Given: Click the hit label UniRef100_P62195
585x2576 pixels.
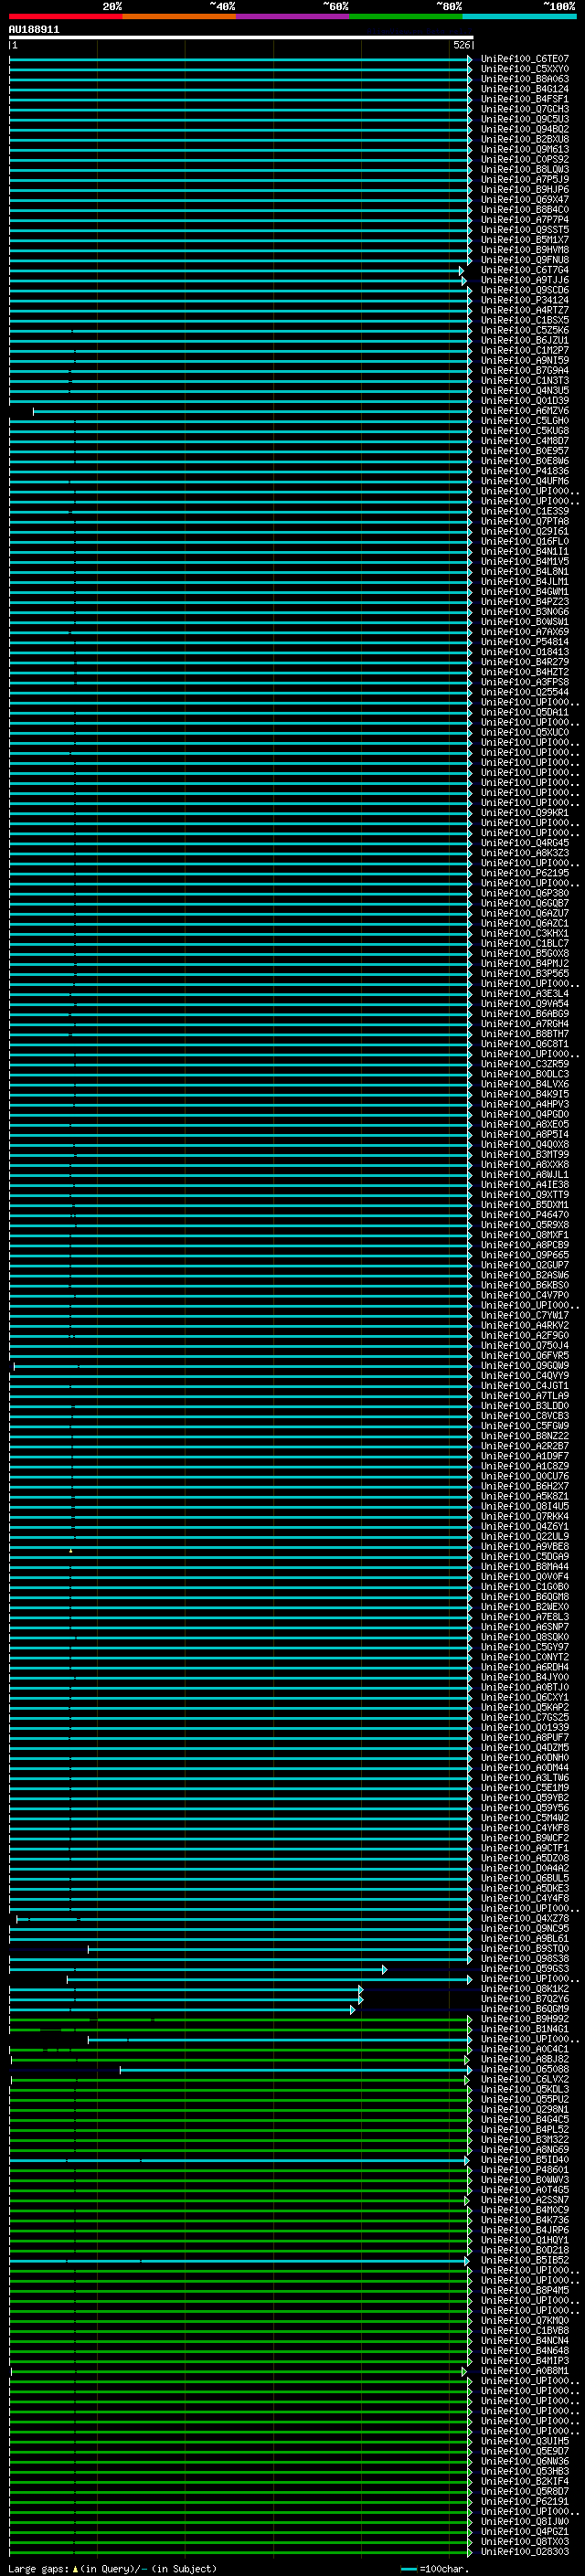Looking at the screenshot, I should click(x=524, y=873).
